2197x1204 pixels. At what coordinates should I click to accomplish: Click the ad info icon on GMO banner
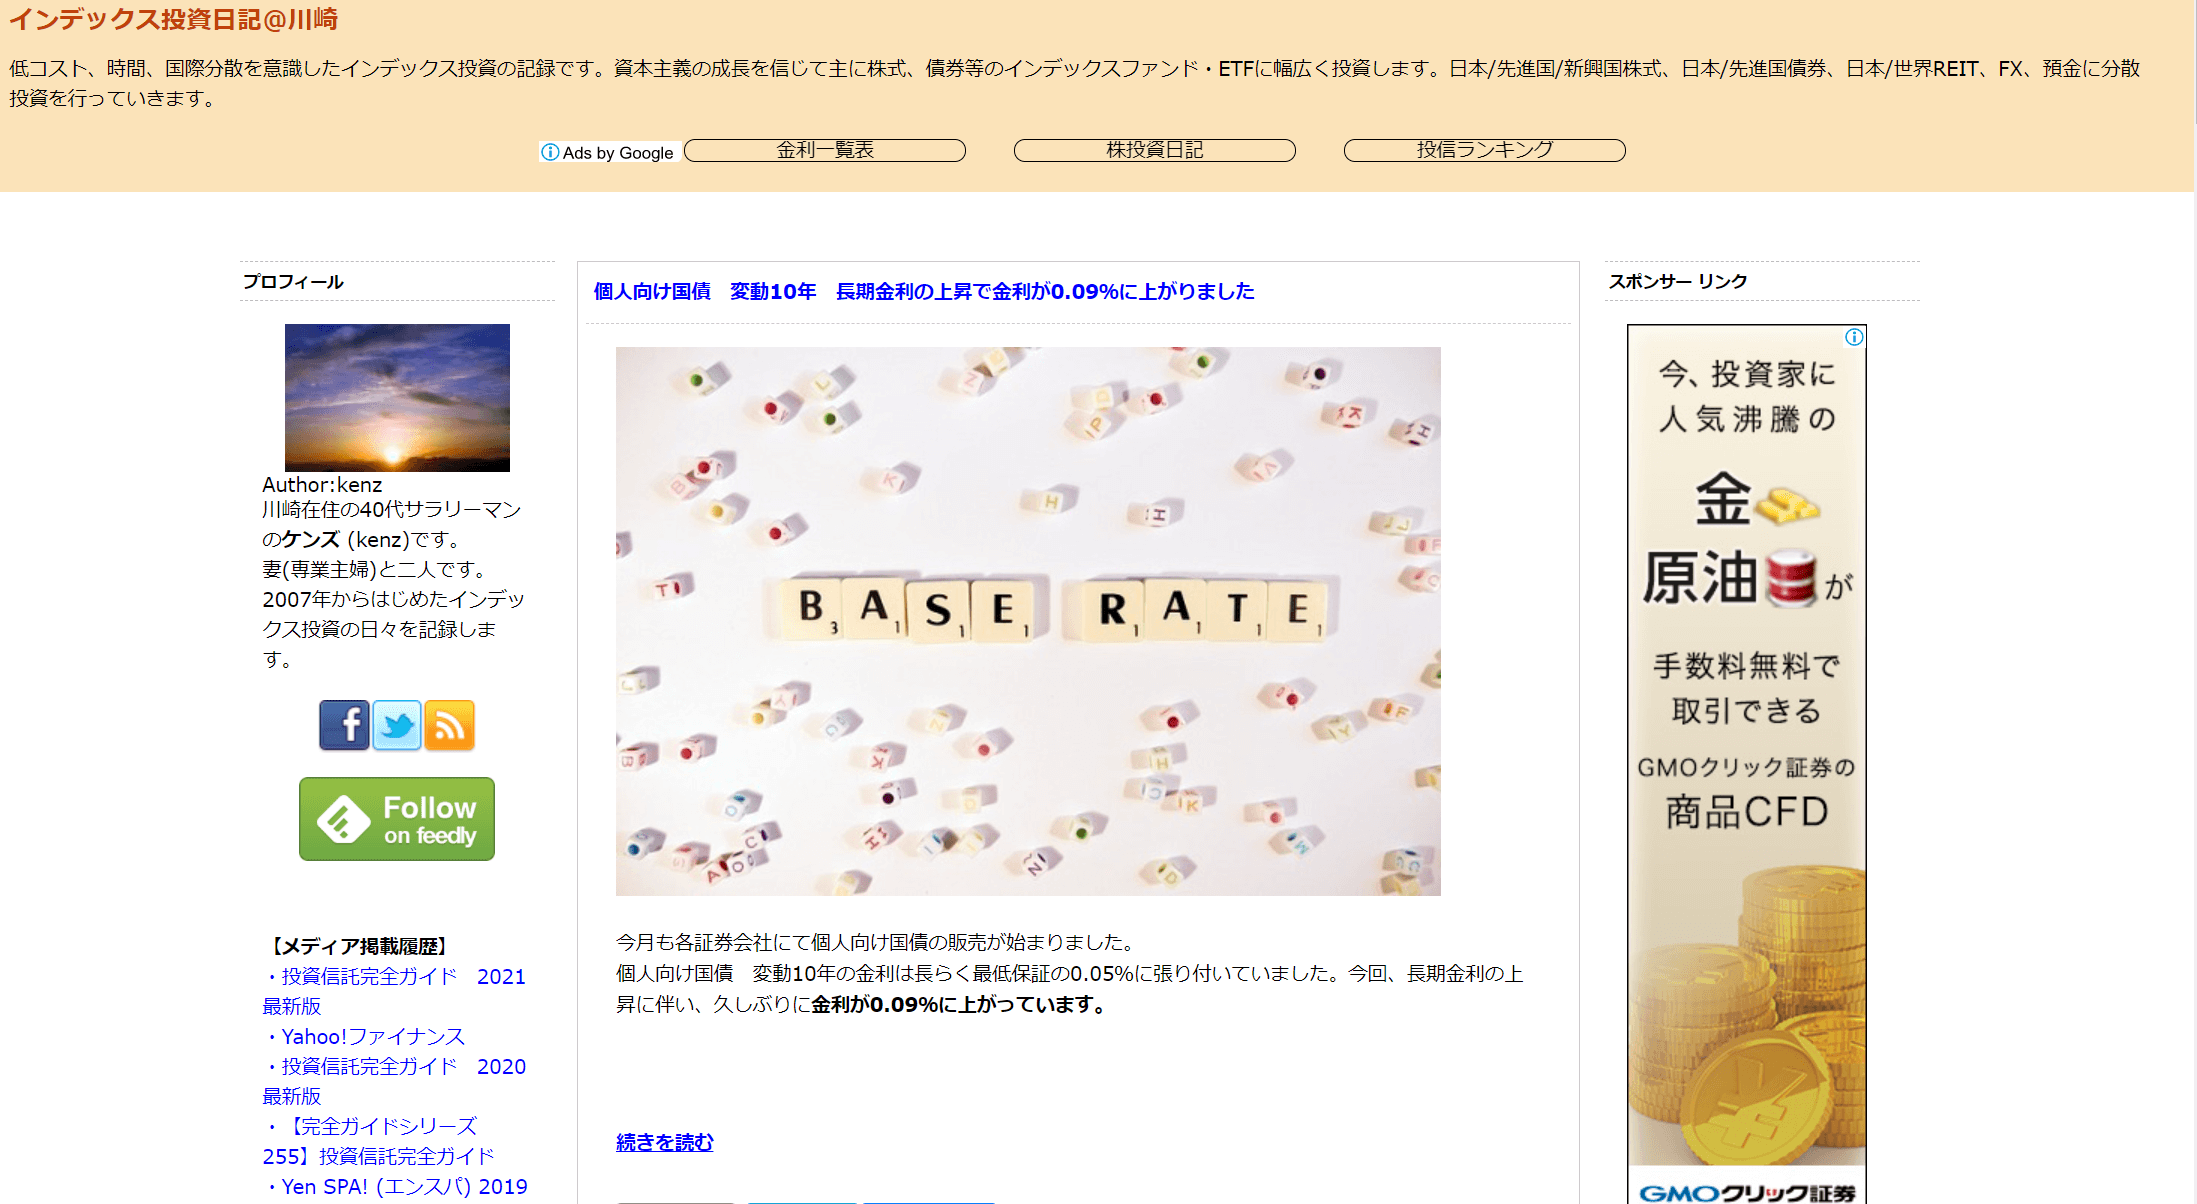(x=1854, y=337)
